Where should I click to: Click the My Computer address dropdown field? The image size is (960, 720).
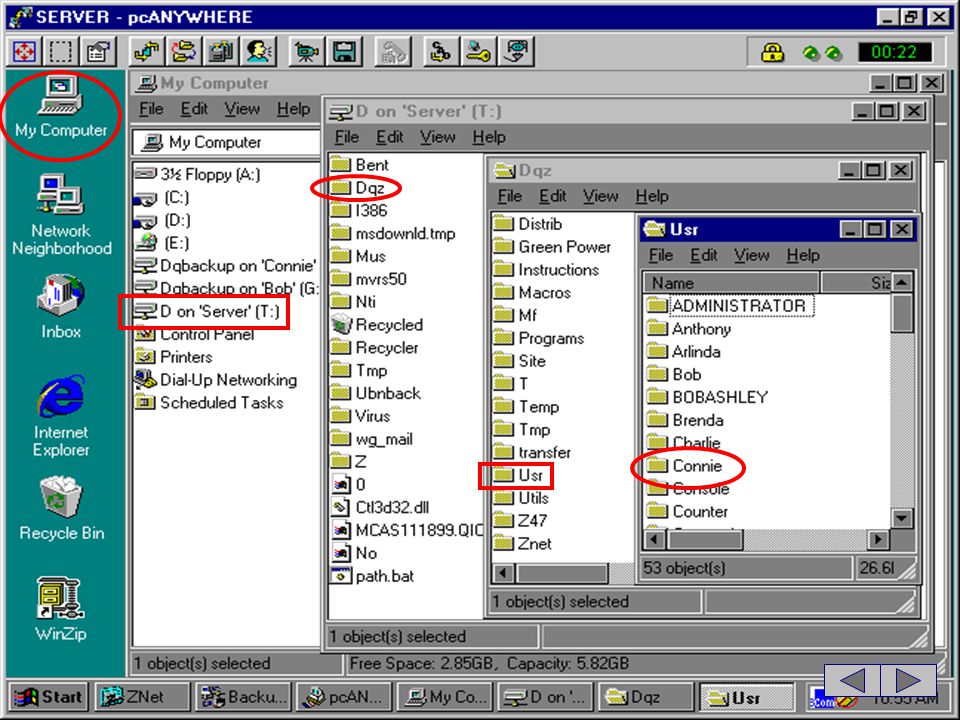click(x=227, y=142)
